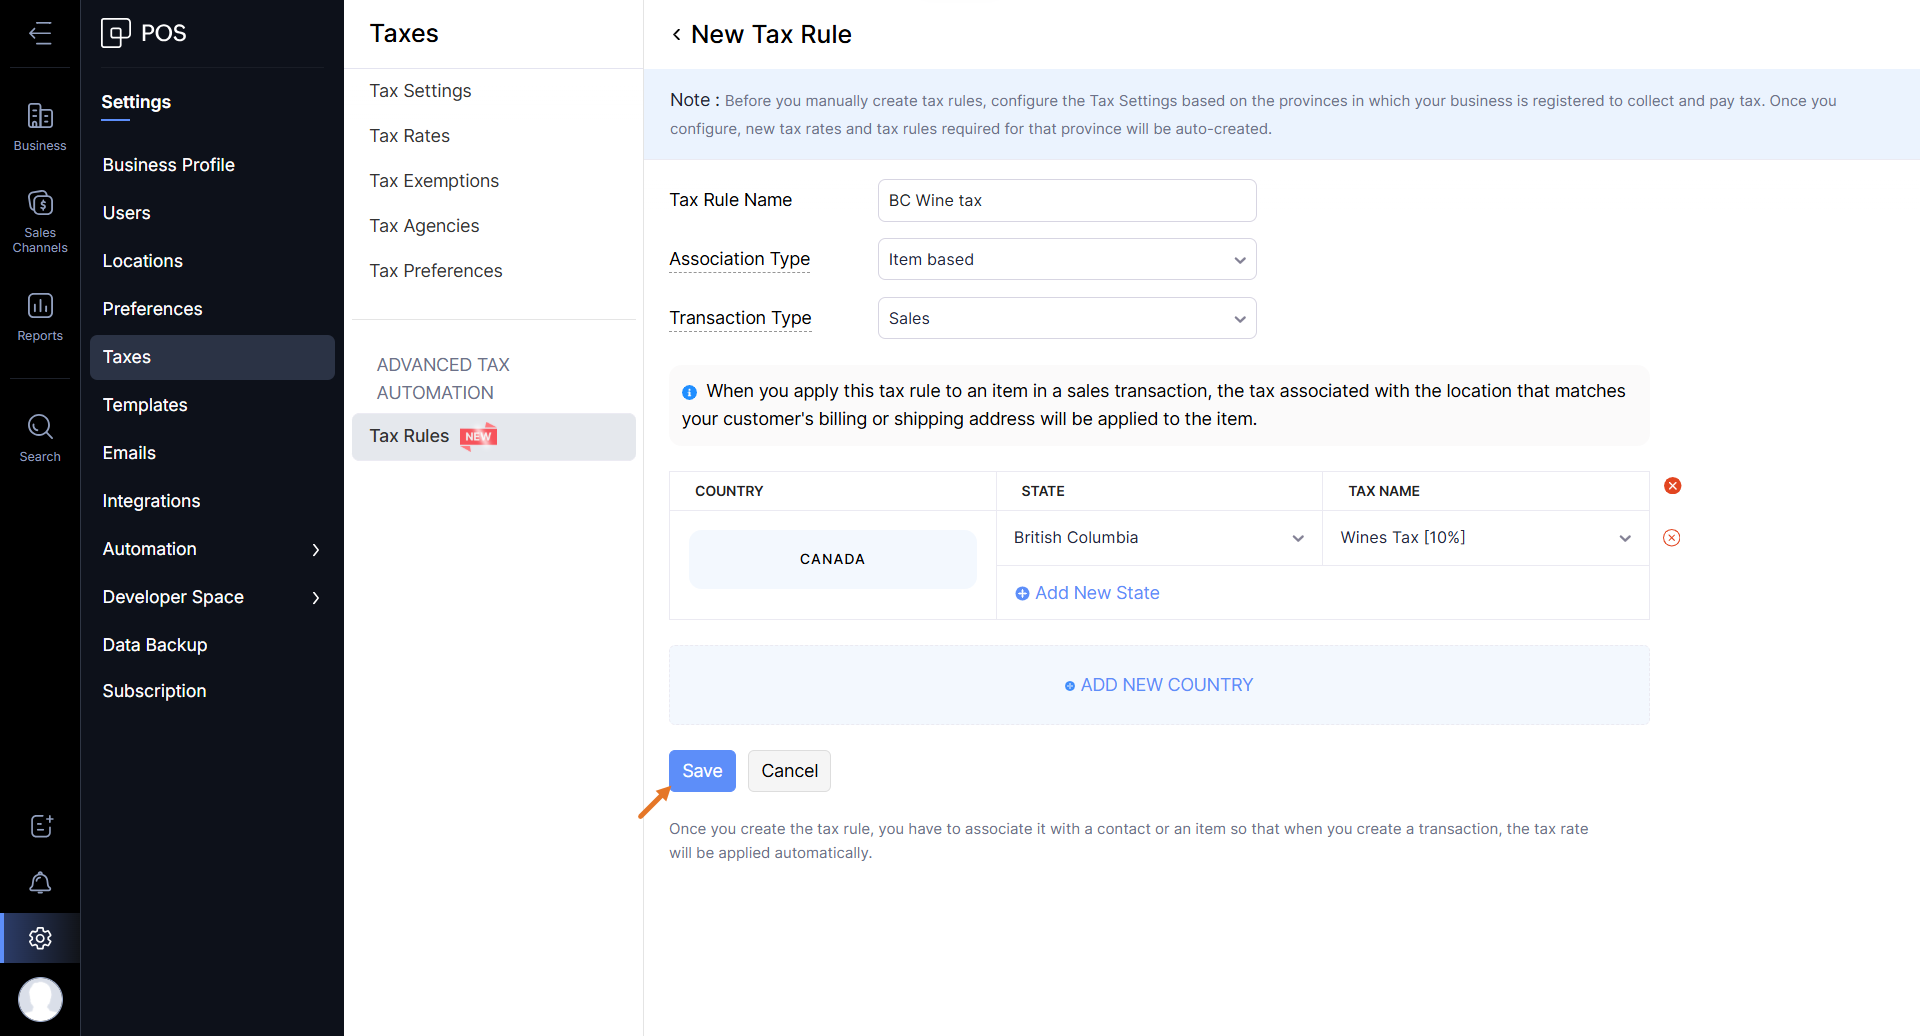Delete the British Columbia state row
1920x1036 pixels.
pyautogui.click(x=1671, y=538)
